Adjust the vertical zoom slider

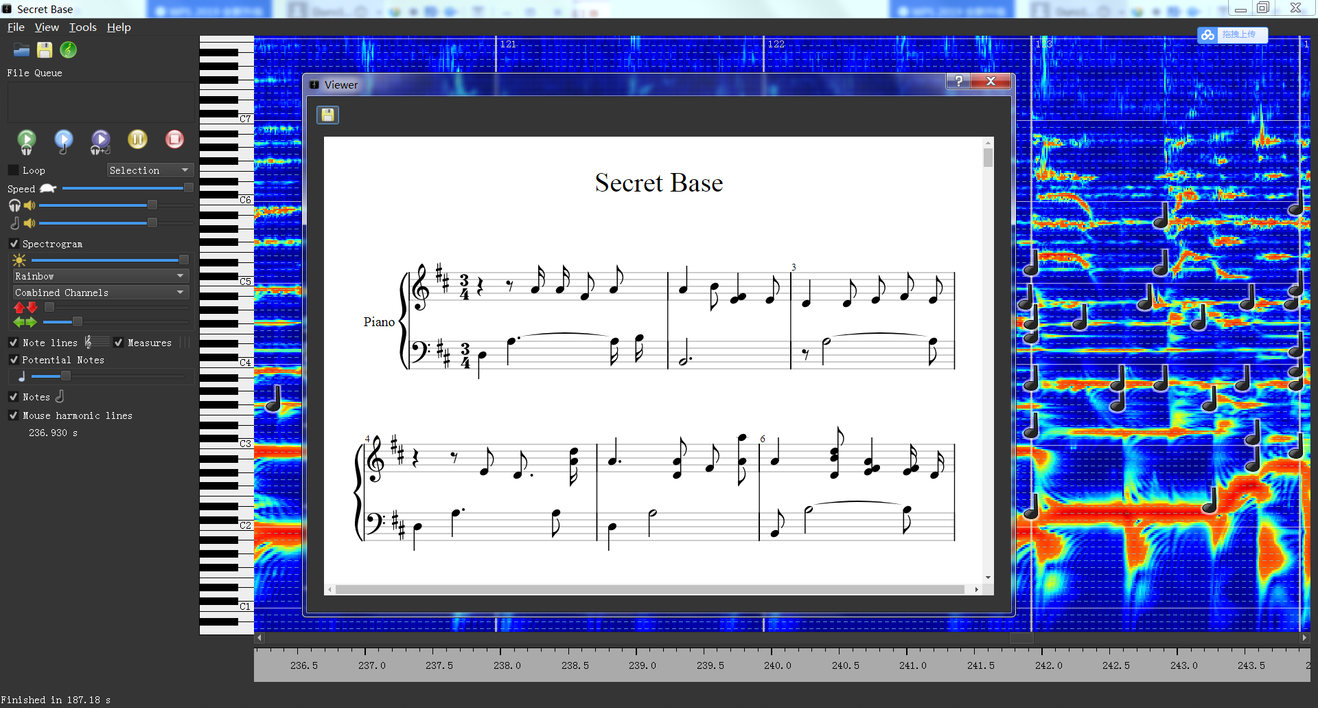pyautogui.click(x=118, y=308)
